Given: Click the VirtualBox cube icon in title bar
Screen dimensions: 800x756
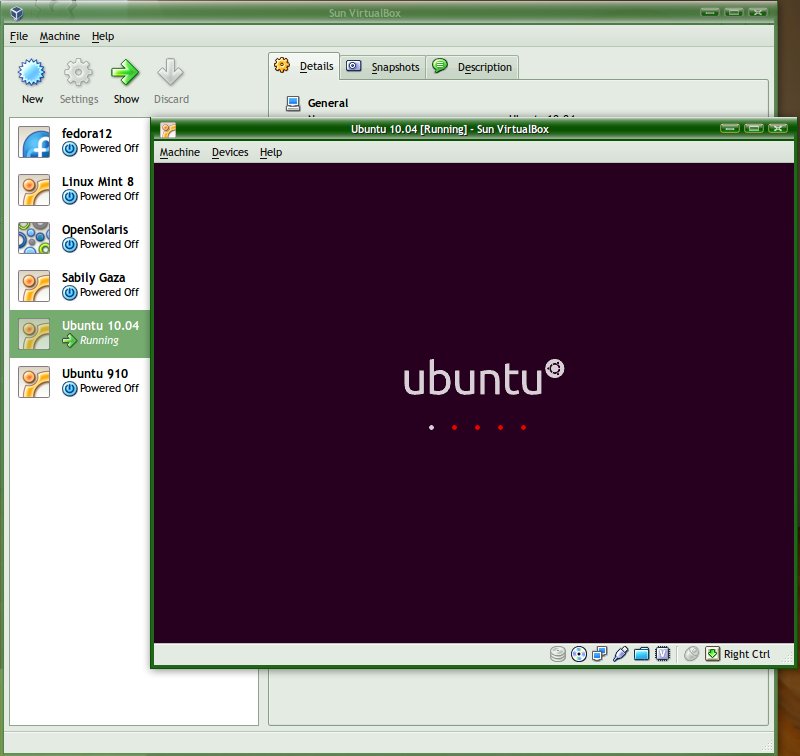Looking at the screenshot, I should (17, 13).
